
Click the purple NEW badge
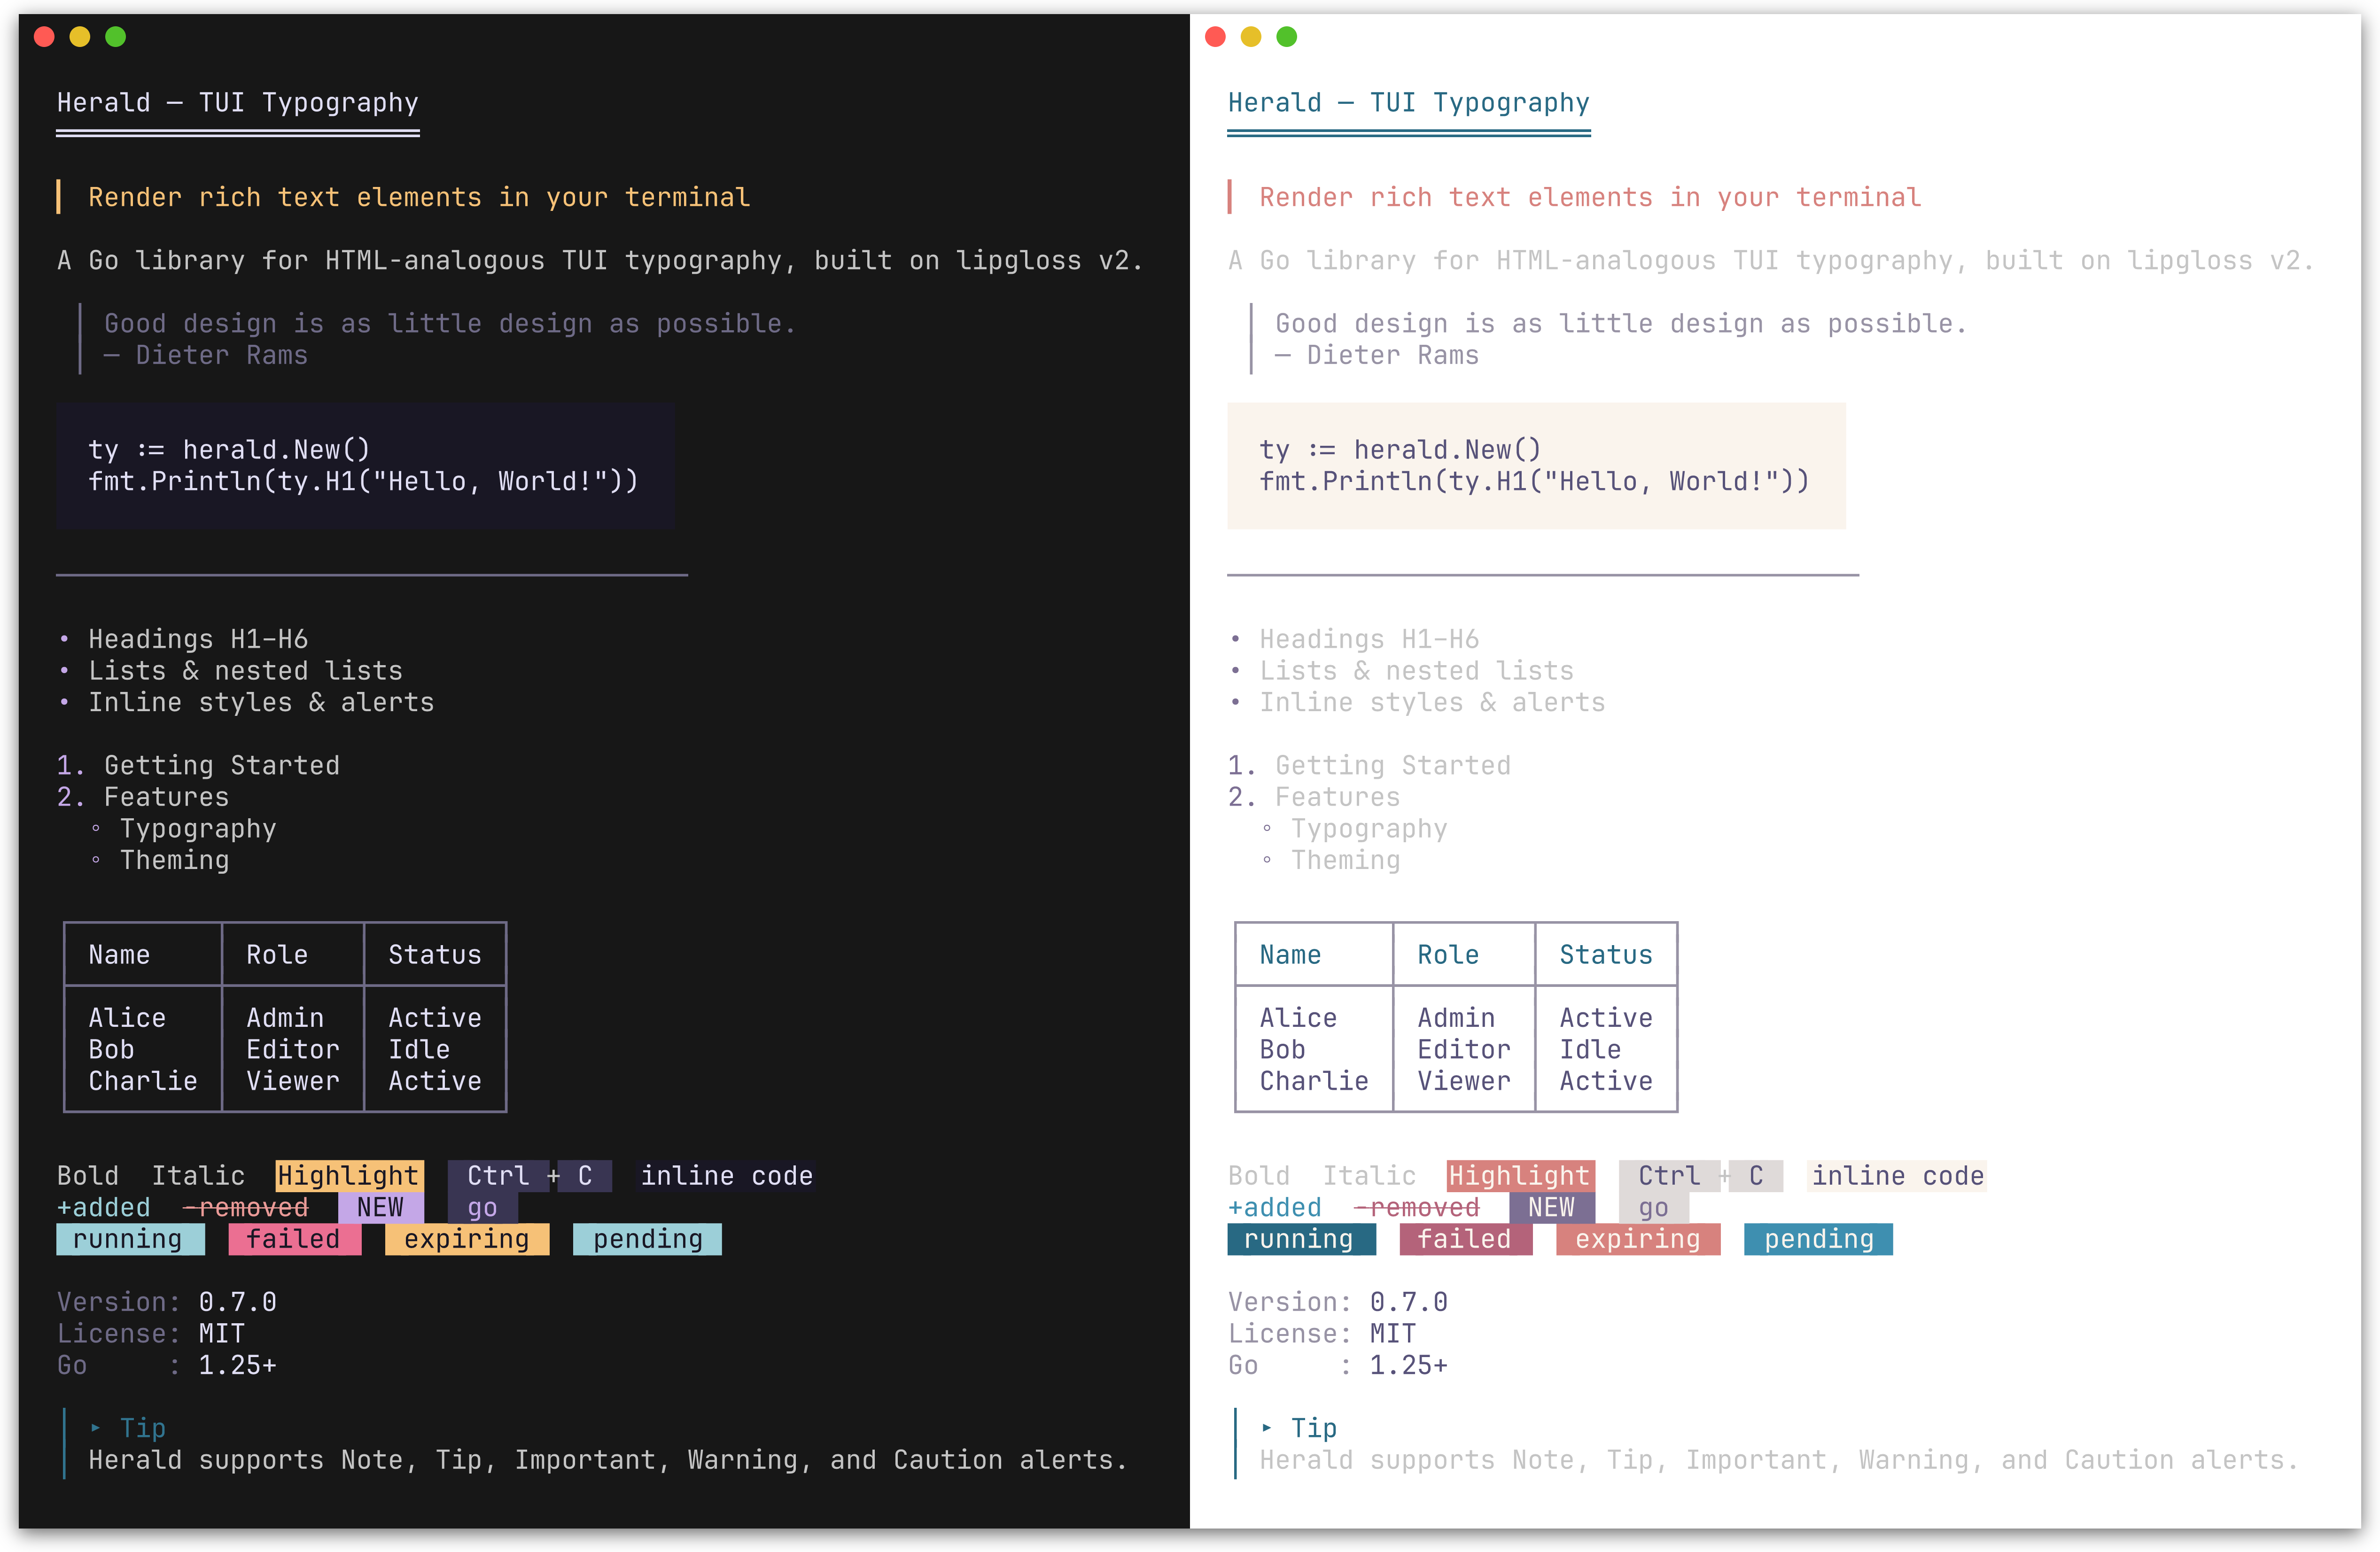381,1207
